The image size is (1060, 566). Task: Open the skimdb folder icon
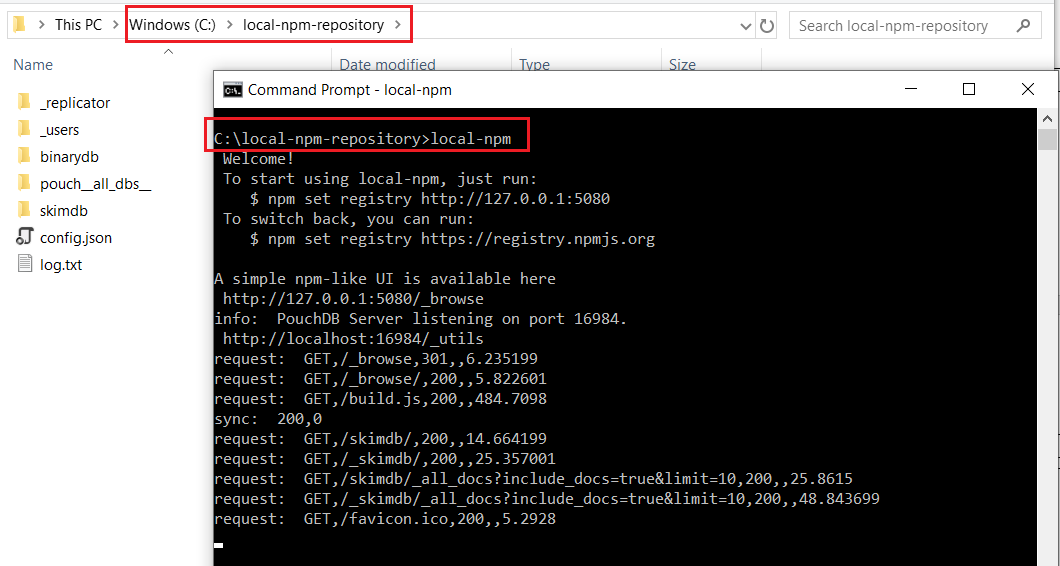point(24,210)
